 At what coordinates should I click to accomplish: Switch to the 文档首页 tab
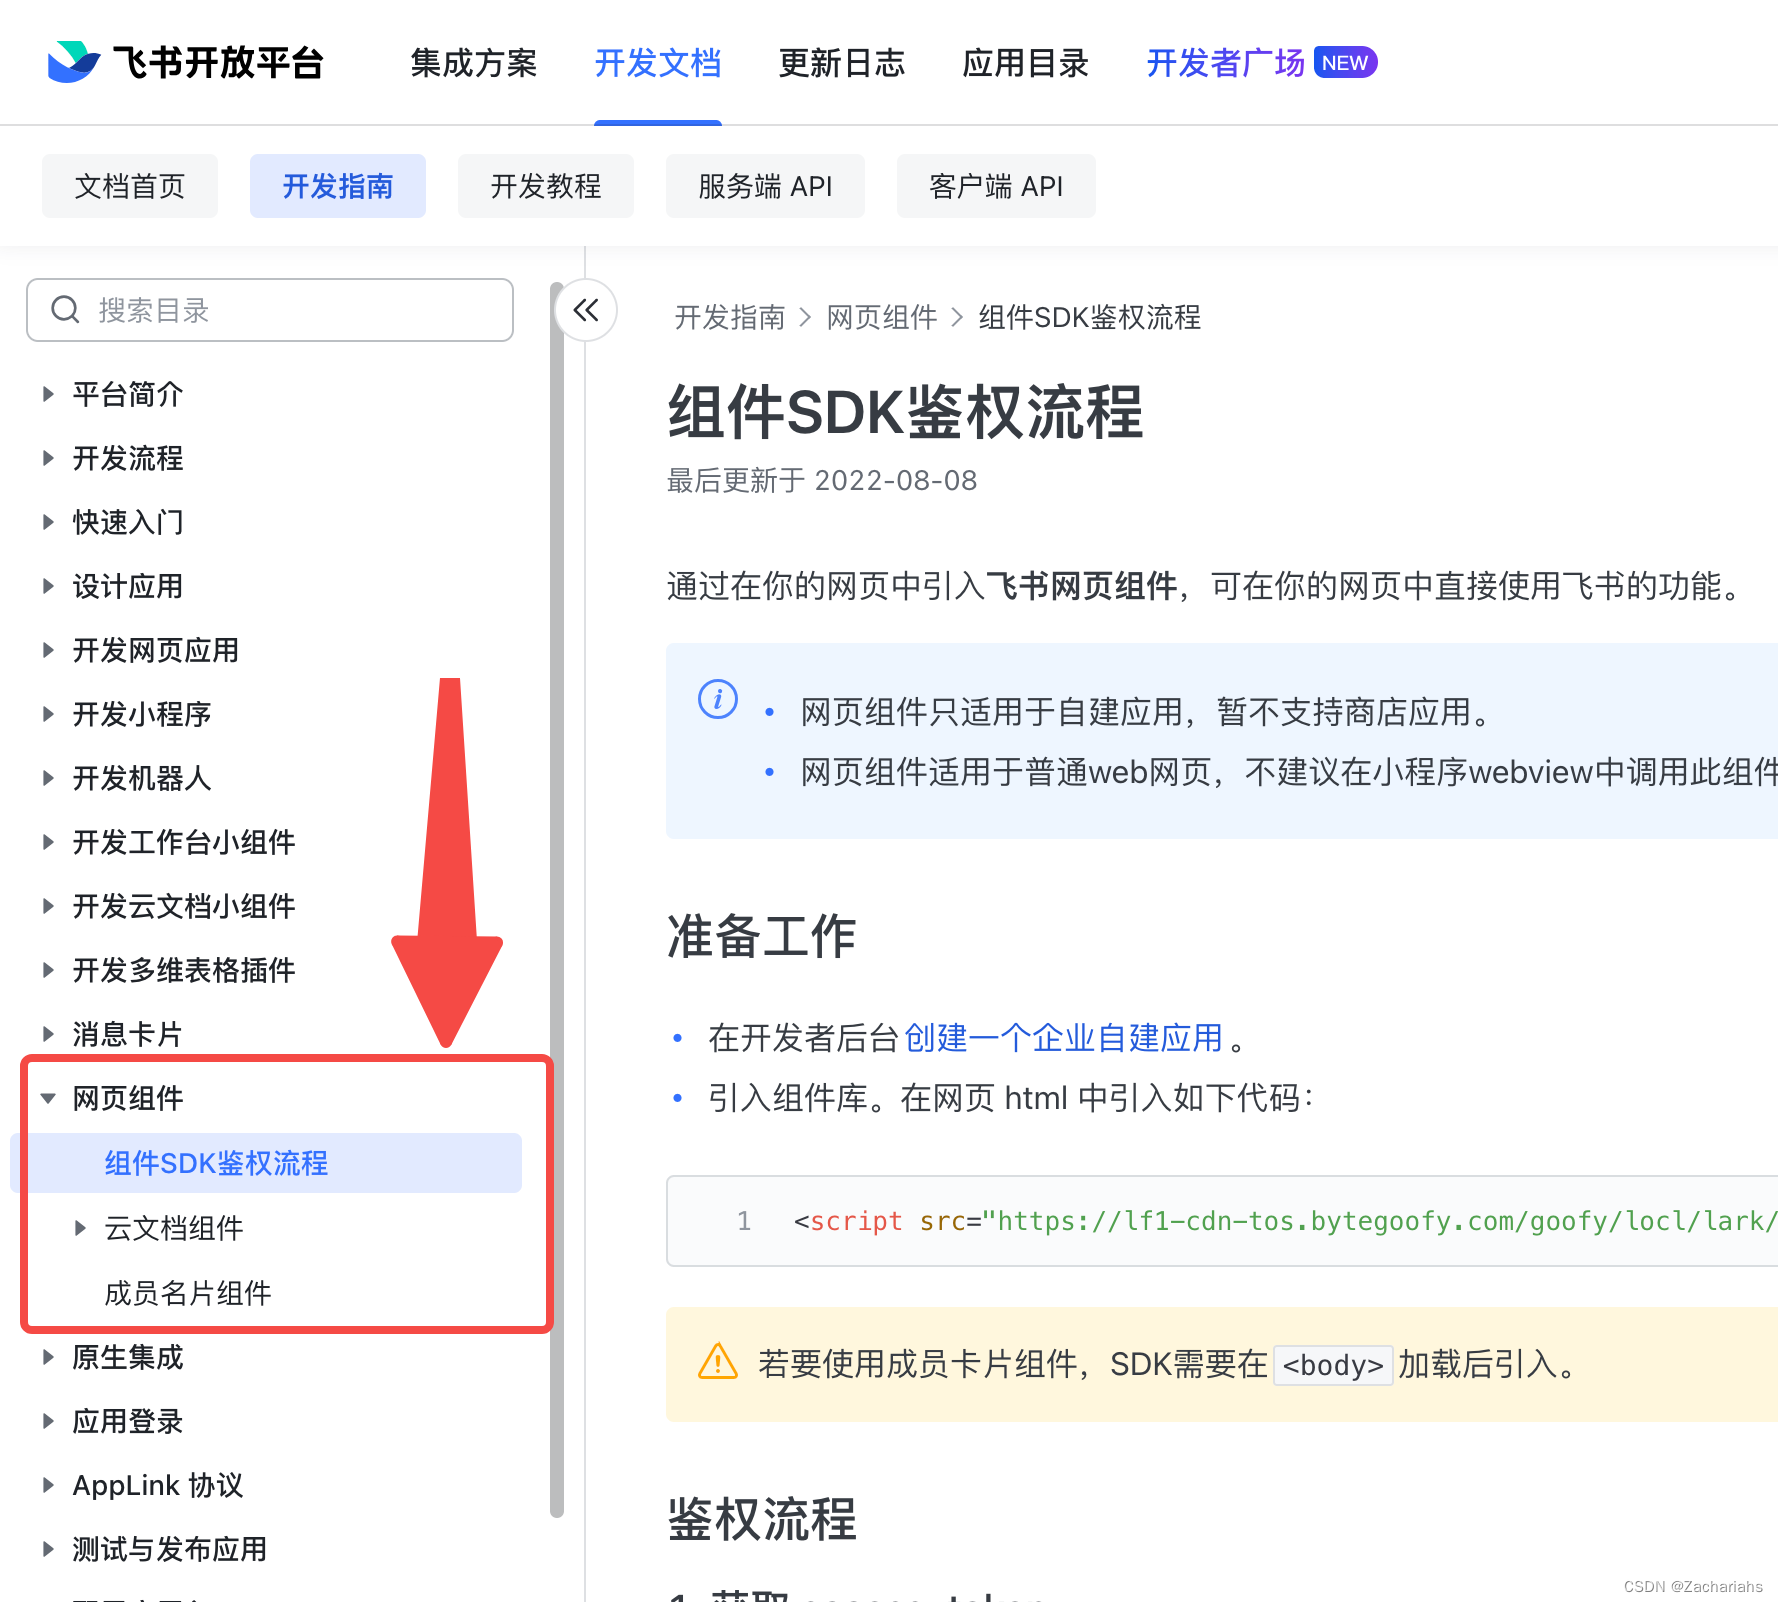(130, 186)
